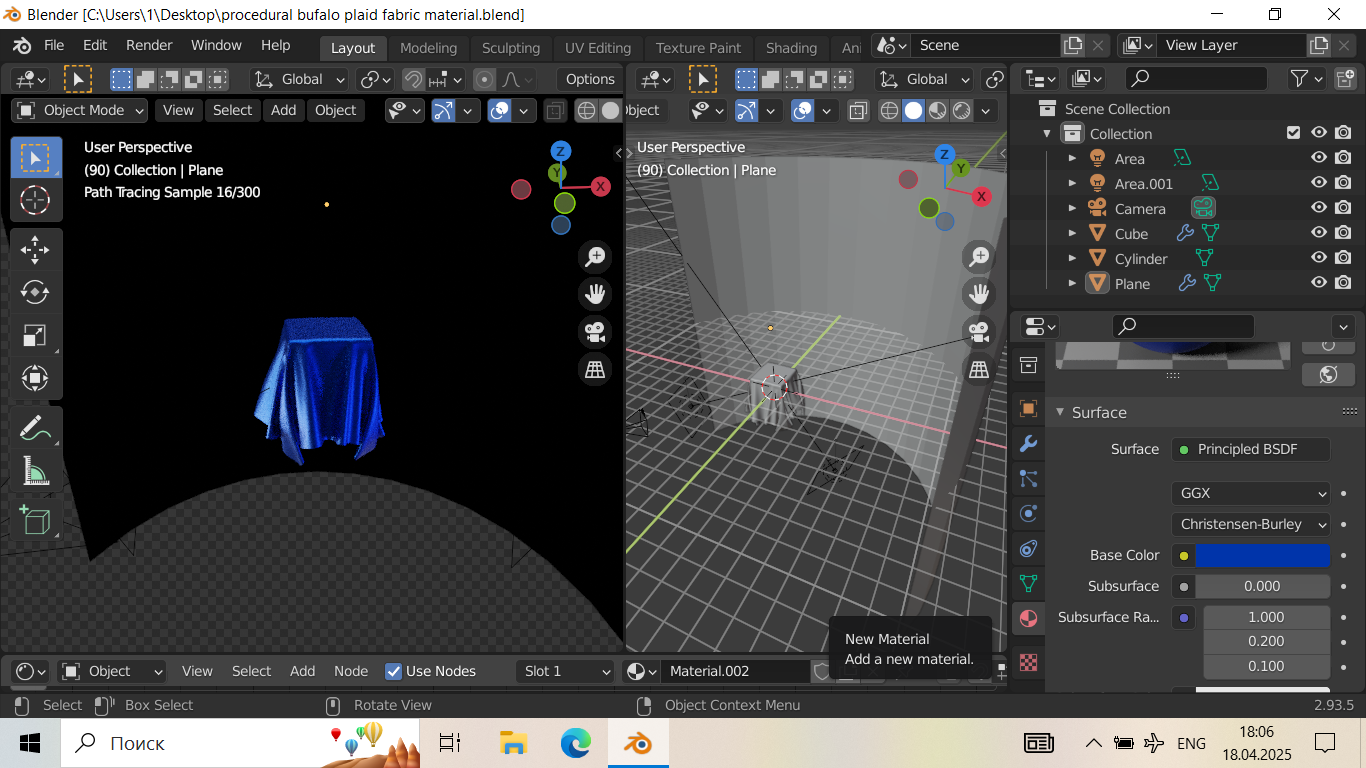This screenshot has height=768, width=1366.
Task: Open the Modifier Properties wrench tab
Action: (x=1028, y=444)
